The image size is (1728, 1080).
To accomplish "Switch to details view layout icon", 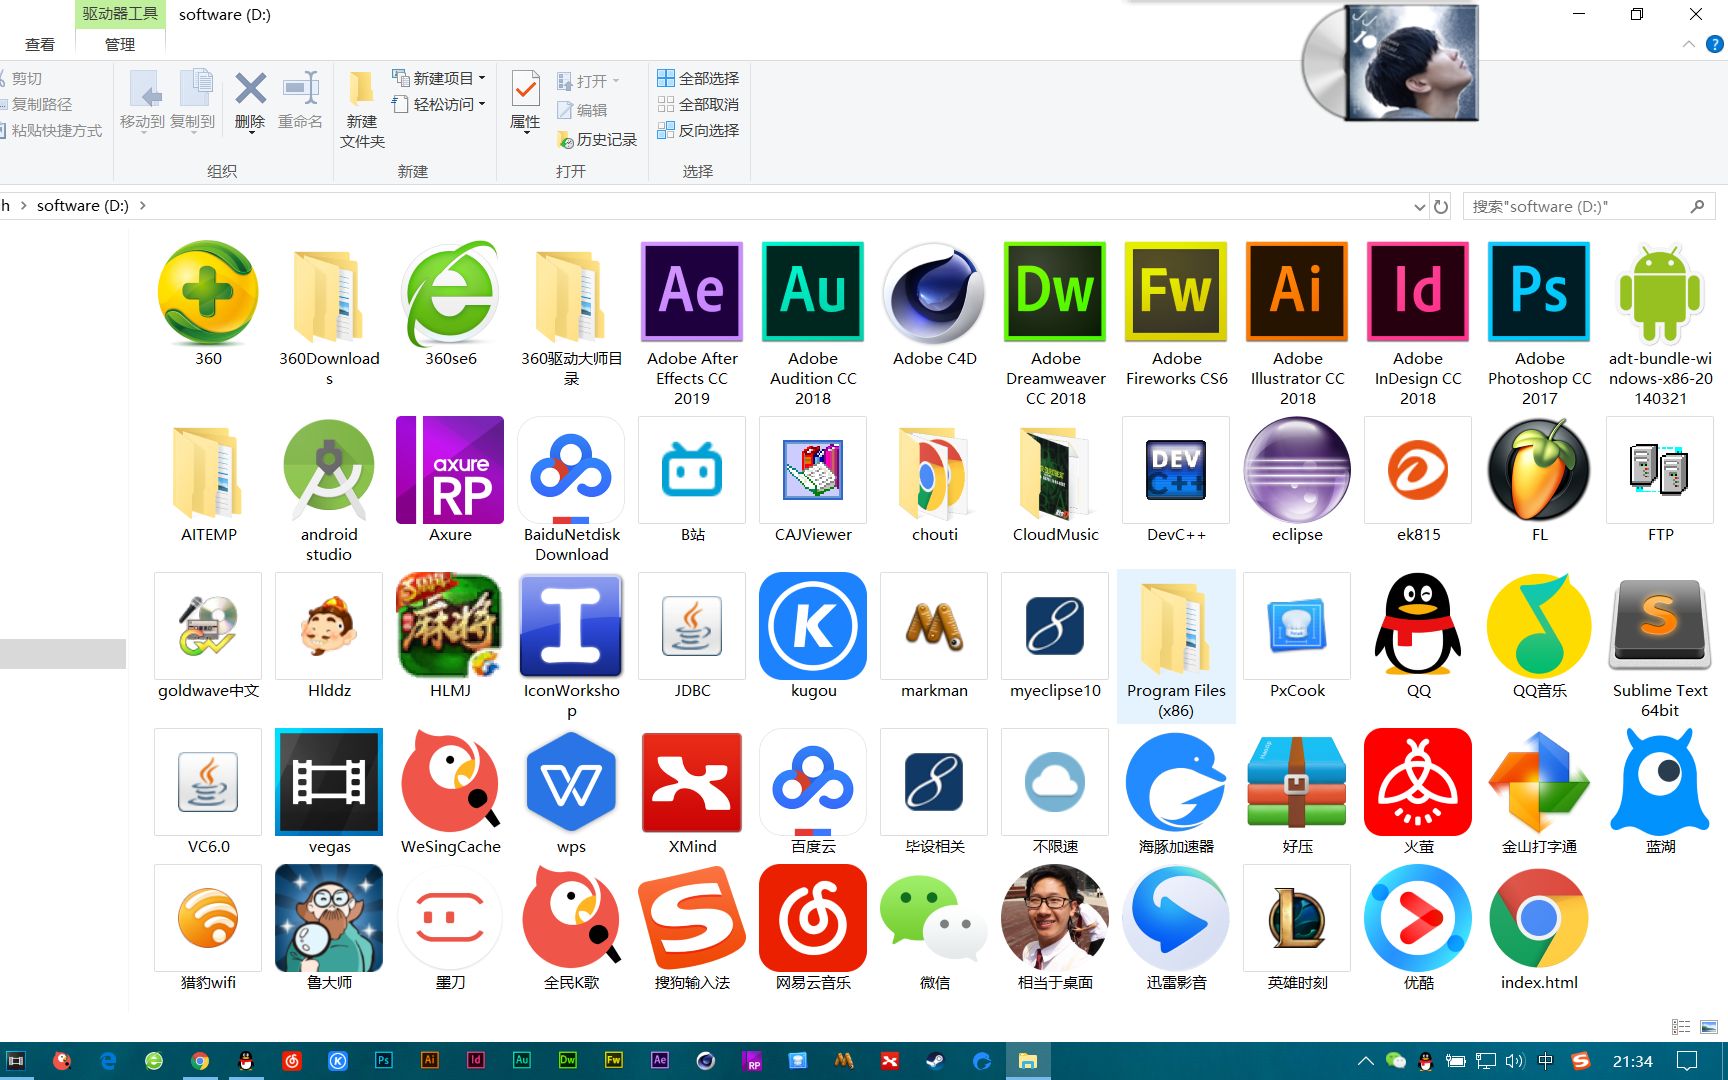I will tap(1681, 1027).
